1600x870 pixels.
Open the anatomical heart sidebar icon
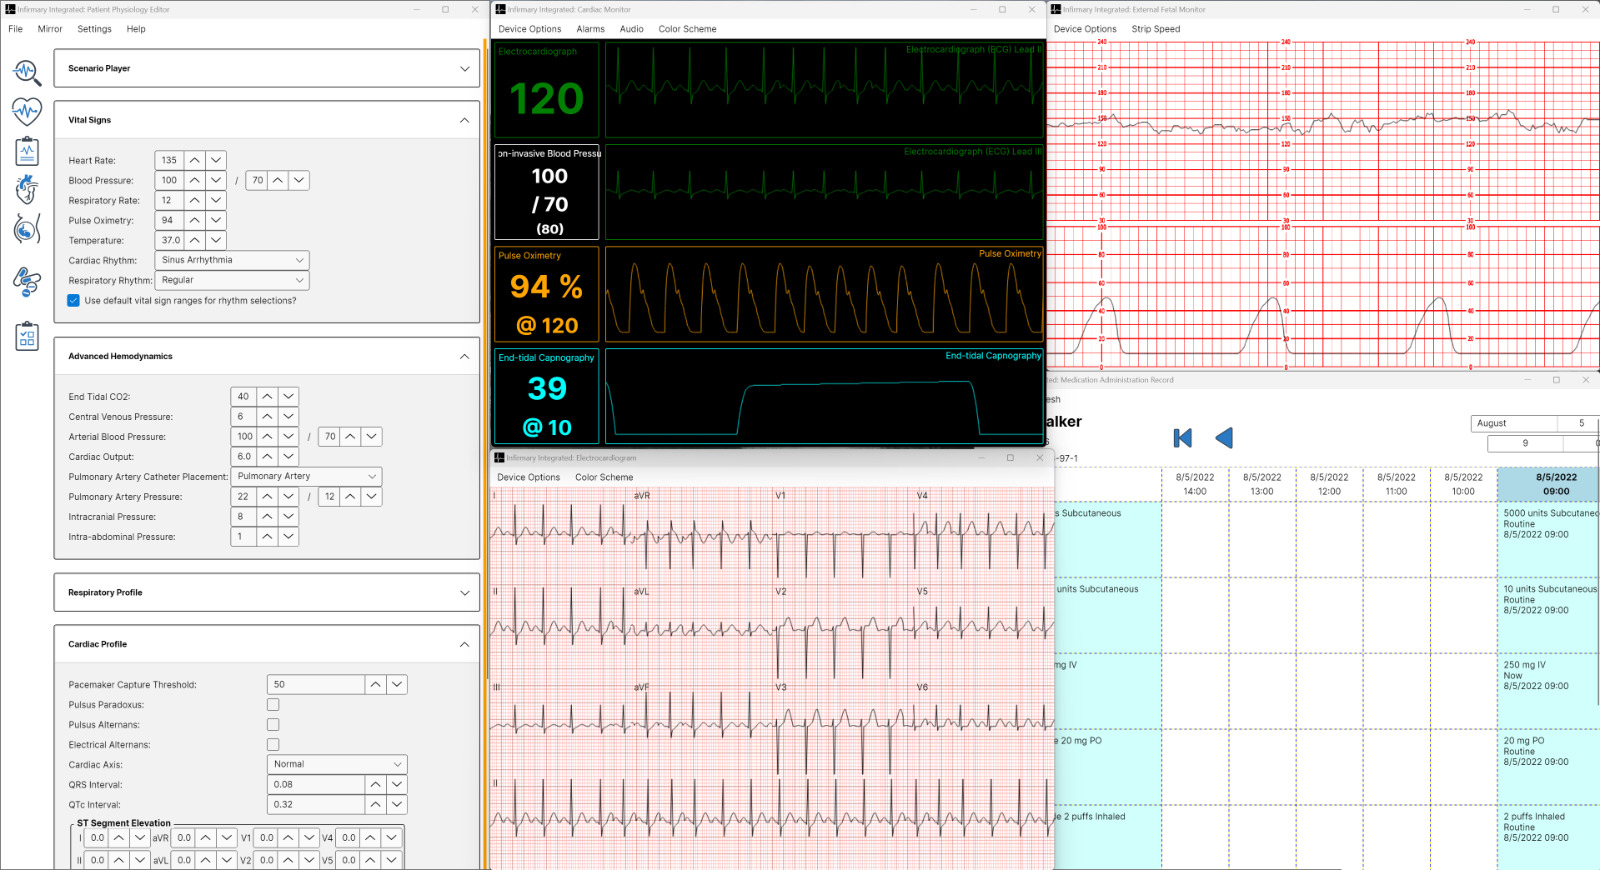(x=27, y=189)
